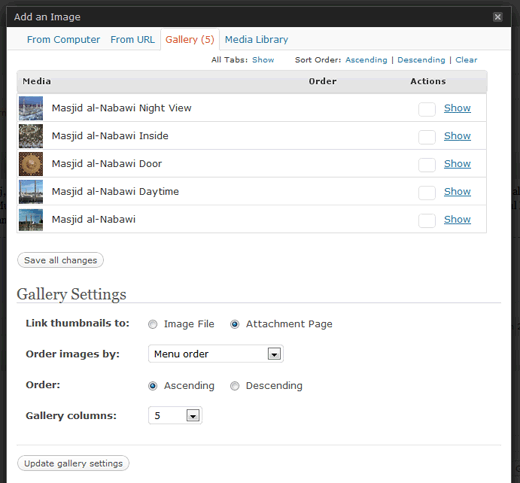Switch to the From URL tab
This screenshot has height=483, width=520.
(133, 40)
